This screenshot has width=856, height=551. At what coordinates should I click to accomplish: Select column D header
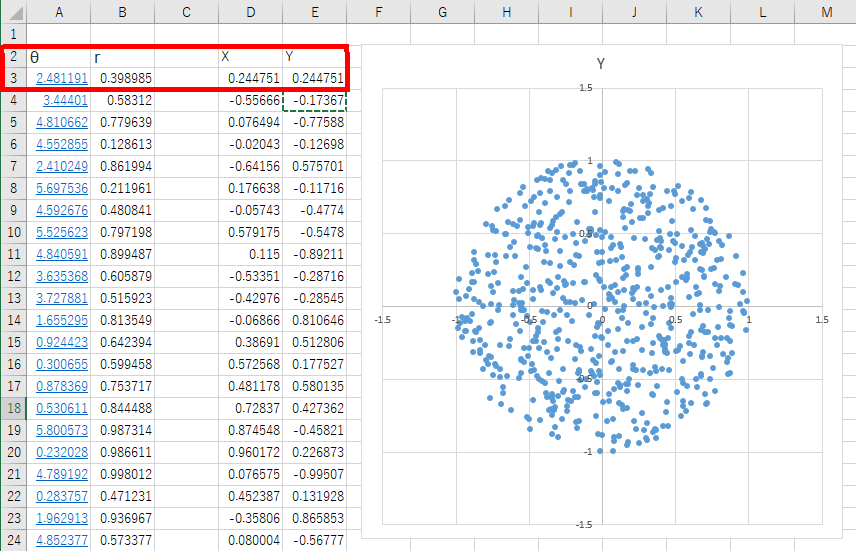[250, 12]
